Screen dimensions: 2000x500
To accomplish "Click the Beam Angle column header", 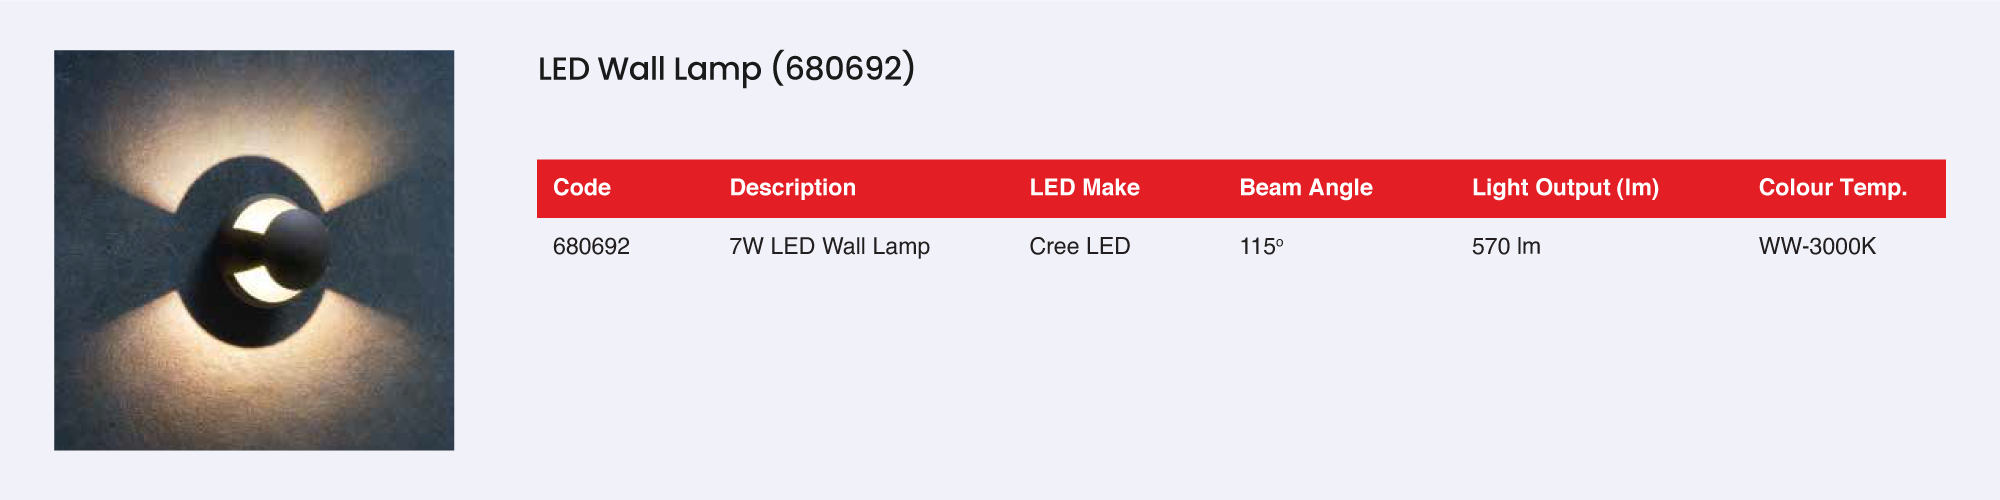I will [1305, 188].
